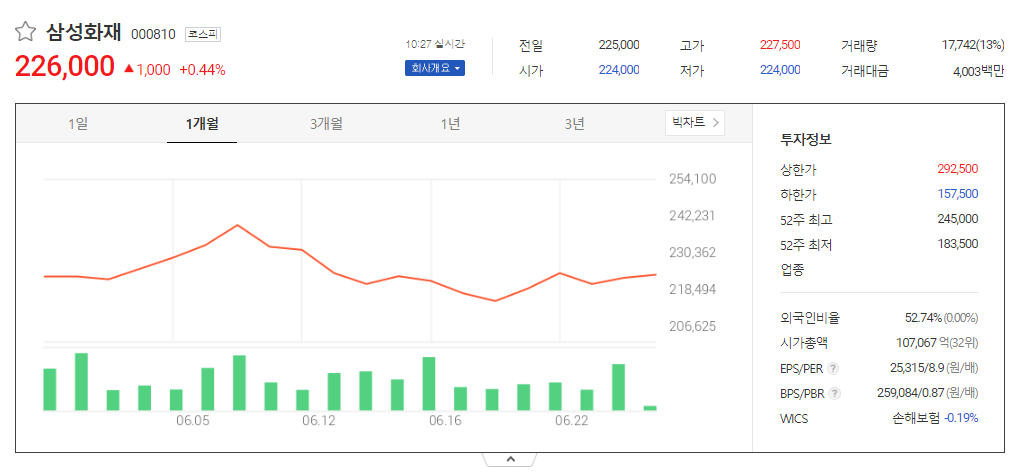Click the price line peak on chart
Screen dimensions: 1026x473
pos(237,225)
